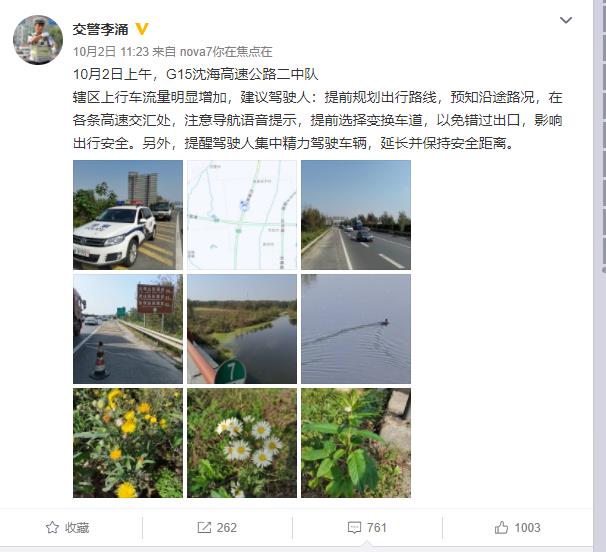Click the 交警李涌 profile avatar
Viewport: 606px width, 552px height.
click(38, 39)
